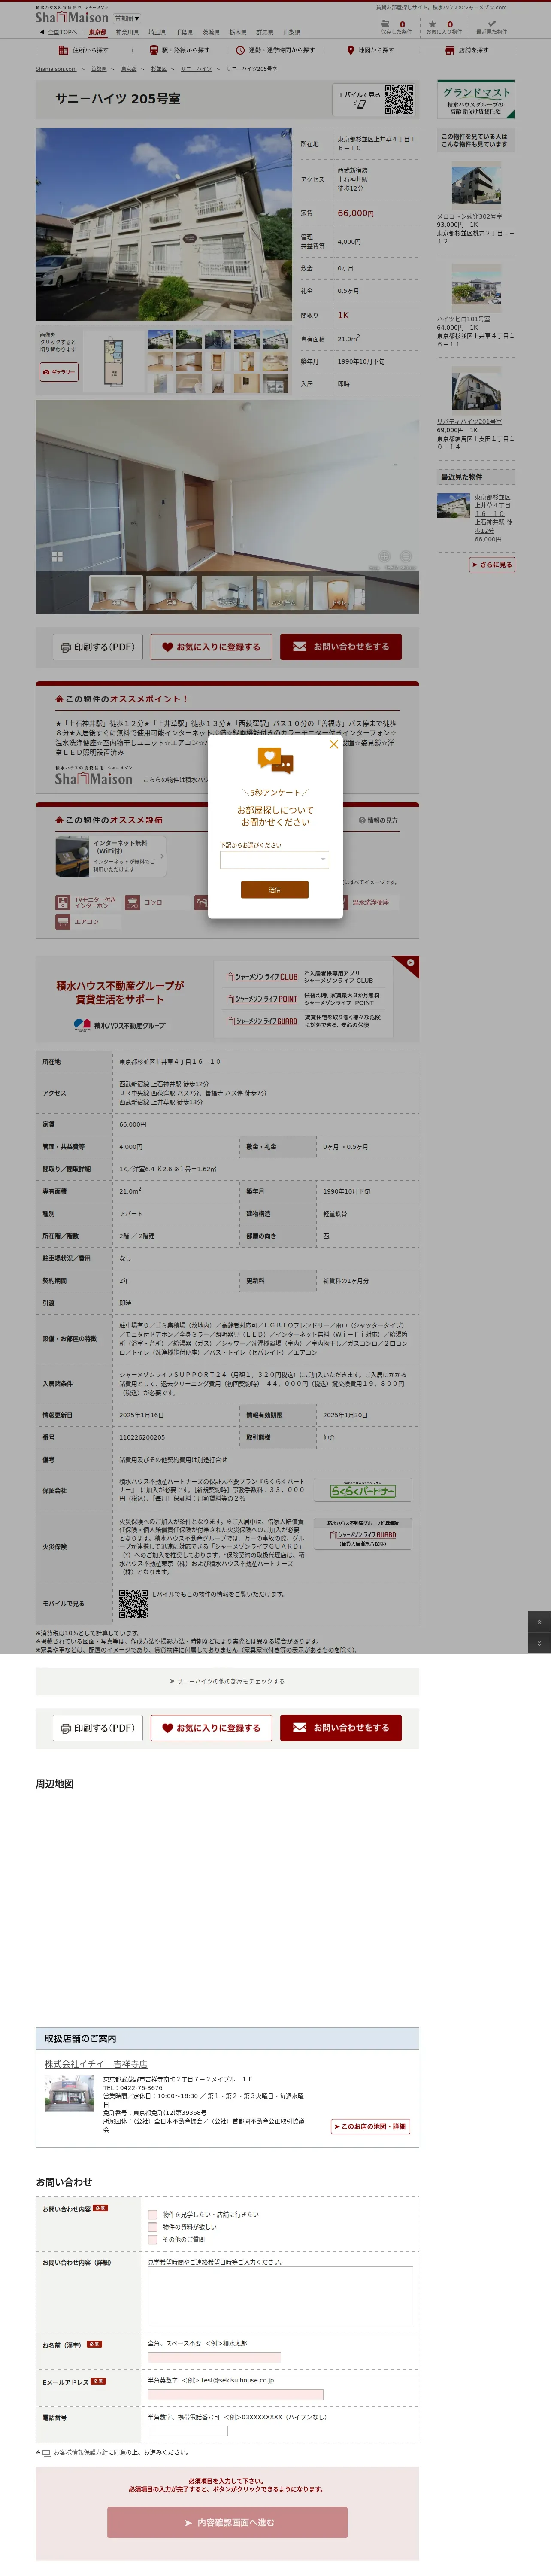
Task: Open the ギャラリー button under floor plan
Action: tap(58, 371)
